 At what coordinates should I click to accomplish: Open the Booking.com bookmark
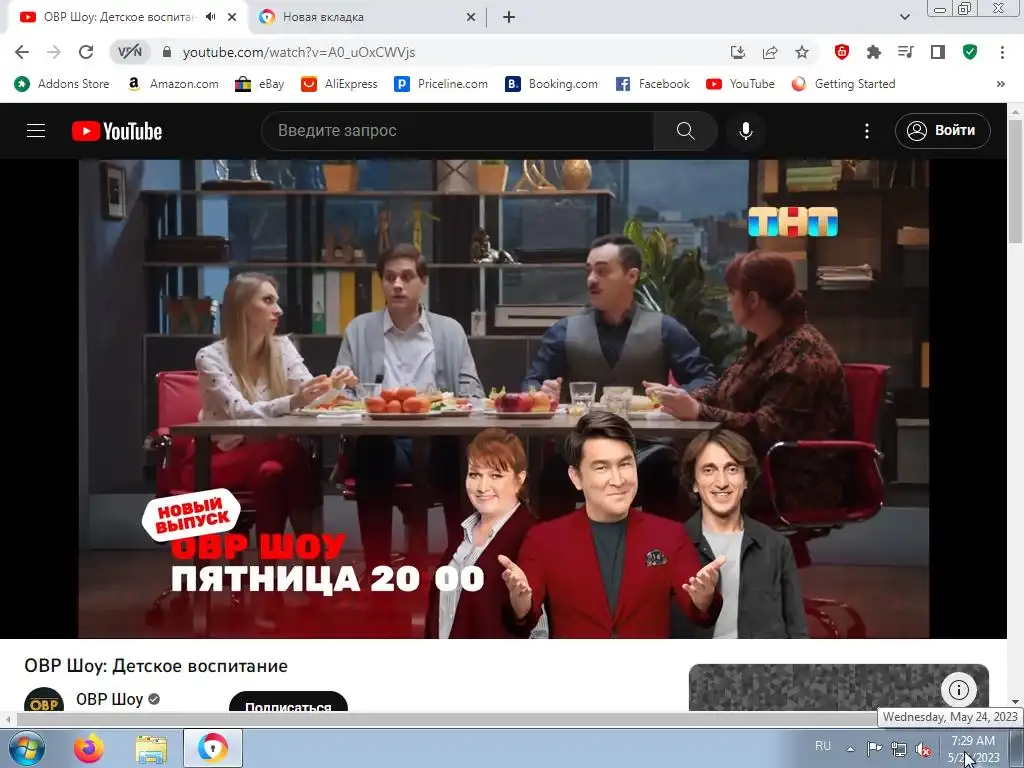[552, 84]
